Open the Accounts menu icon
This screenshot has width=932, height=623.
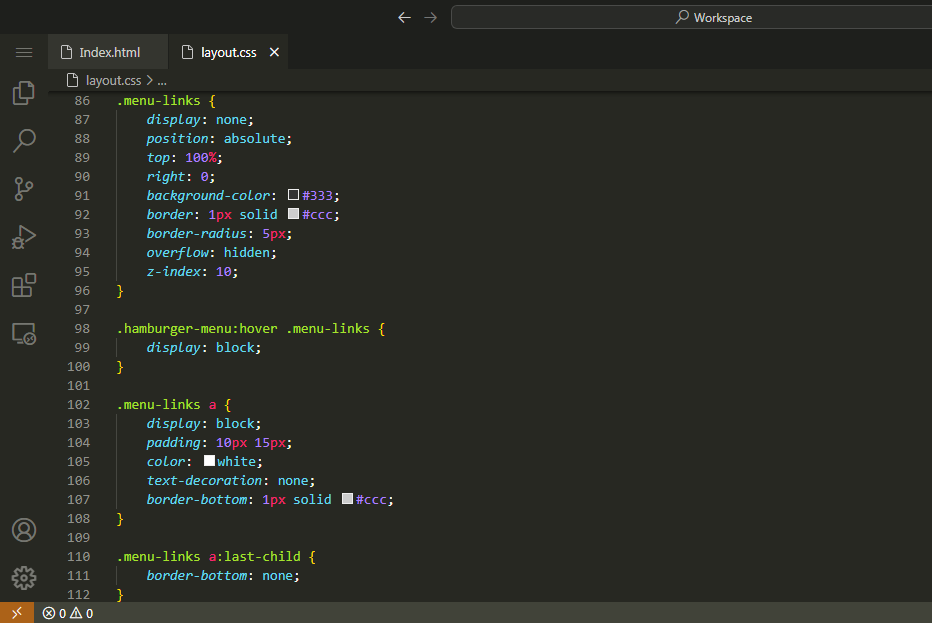24,530
